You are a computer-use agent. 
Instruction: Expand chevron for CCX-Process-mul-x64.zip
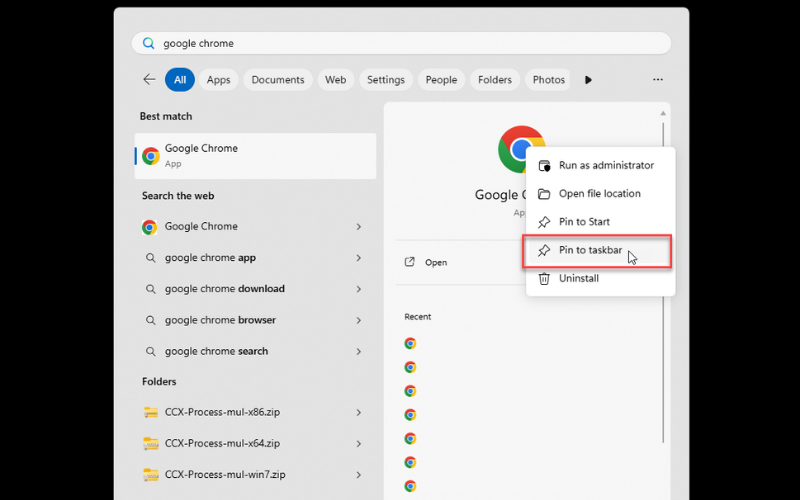click(x=359, y=444)
